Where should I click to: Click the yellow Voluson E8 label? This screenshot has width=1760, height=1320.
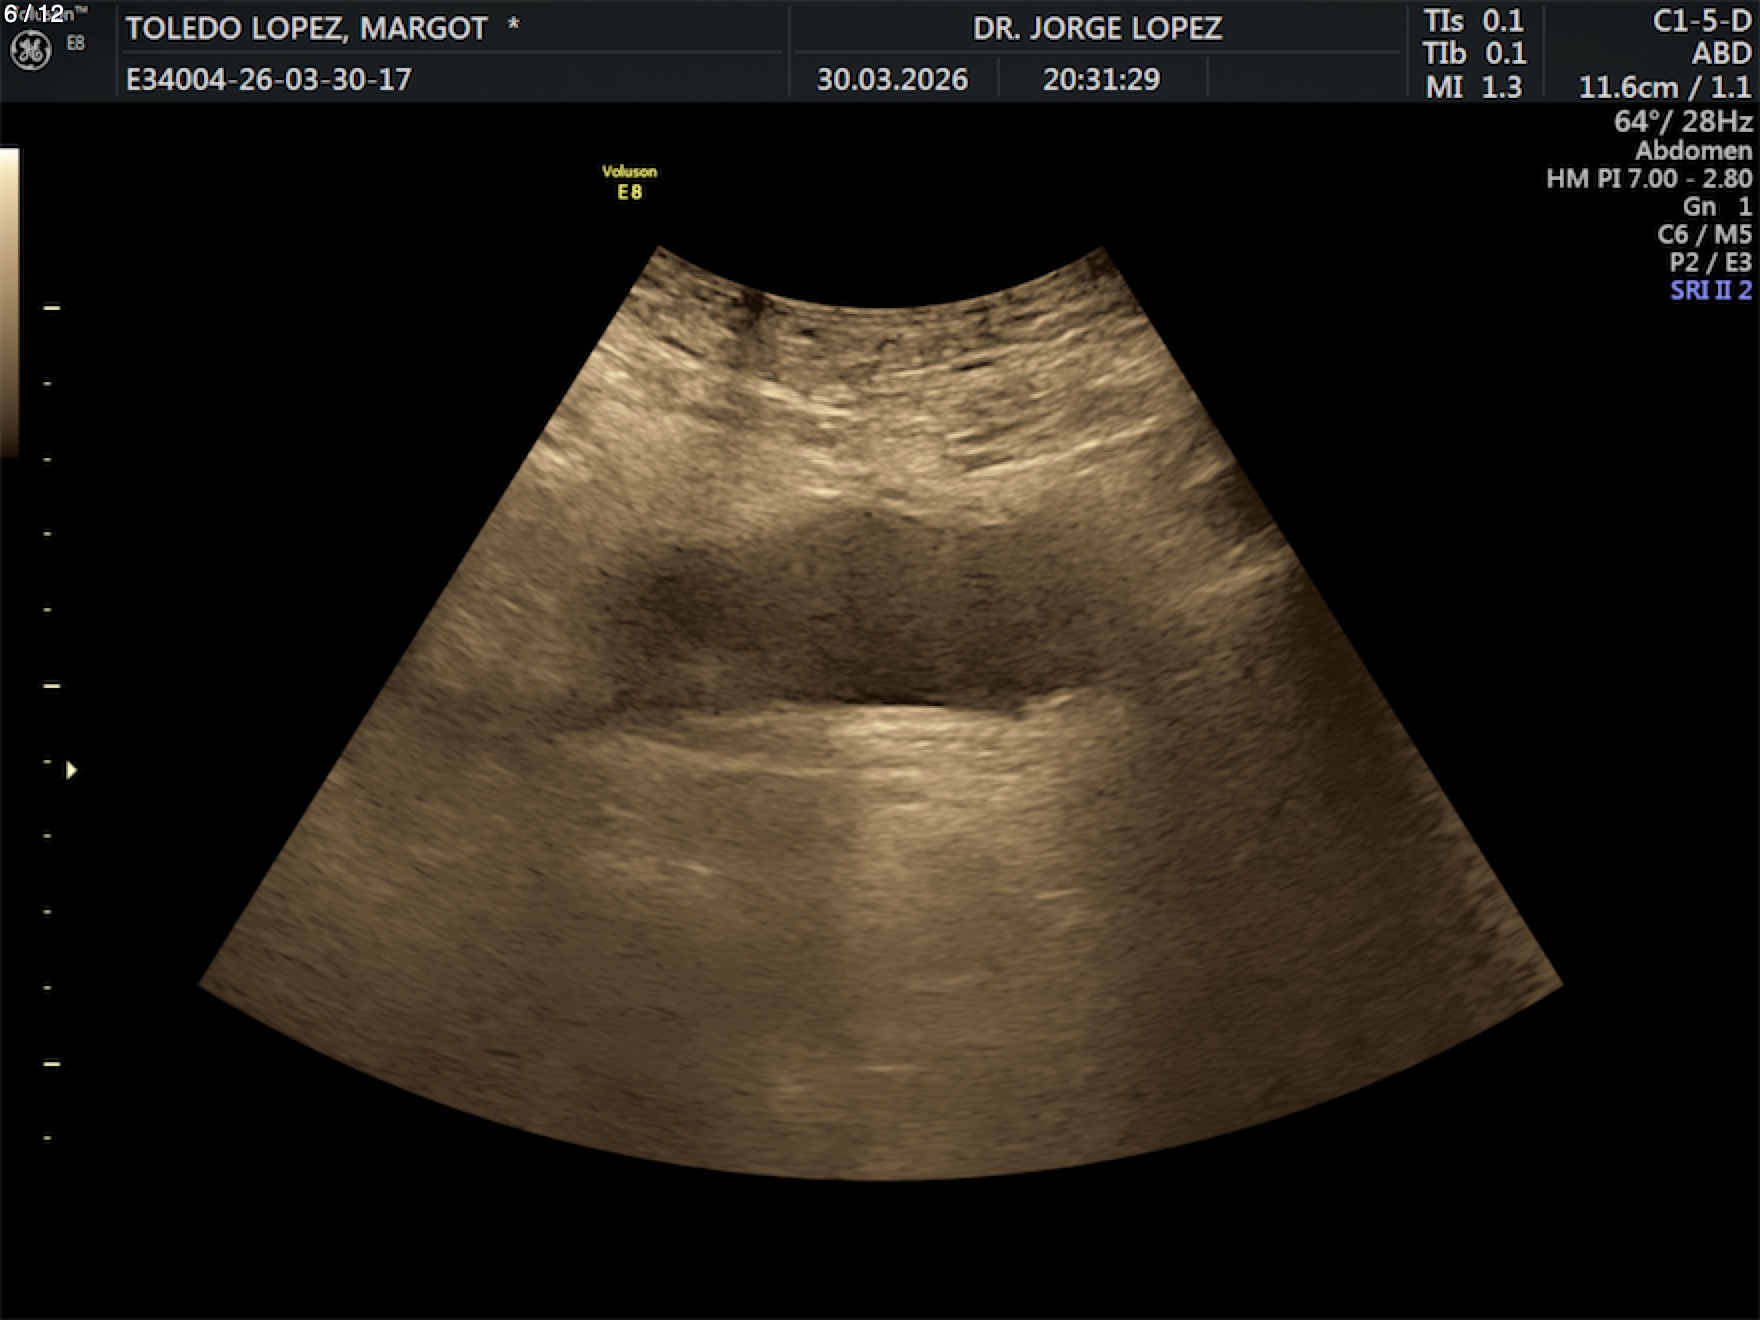tap(629, 182)
